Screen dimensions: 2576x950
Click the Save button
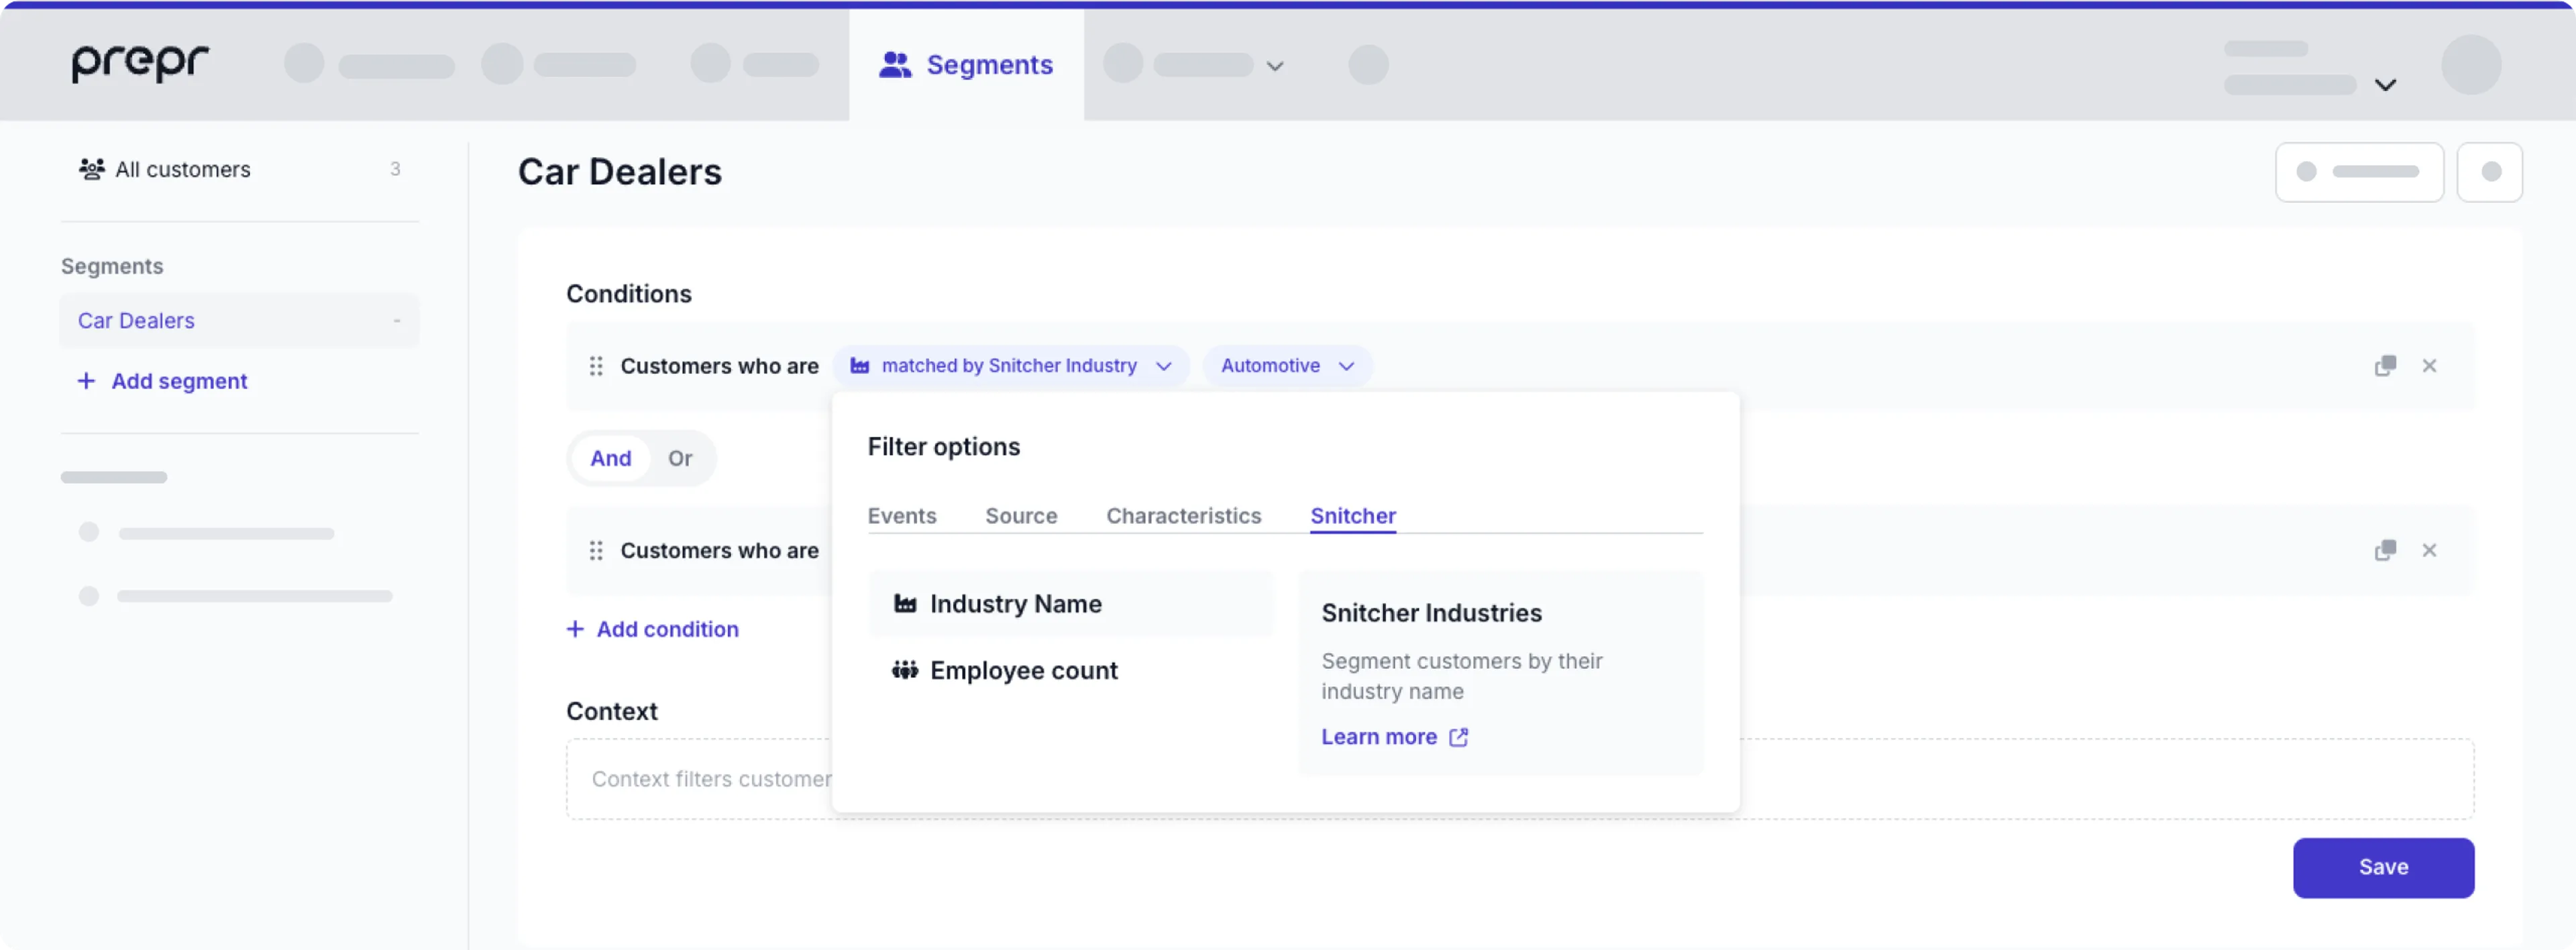pos(2383,867)
